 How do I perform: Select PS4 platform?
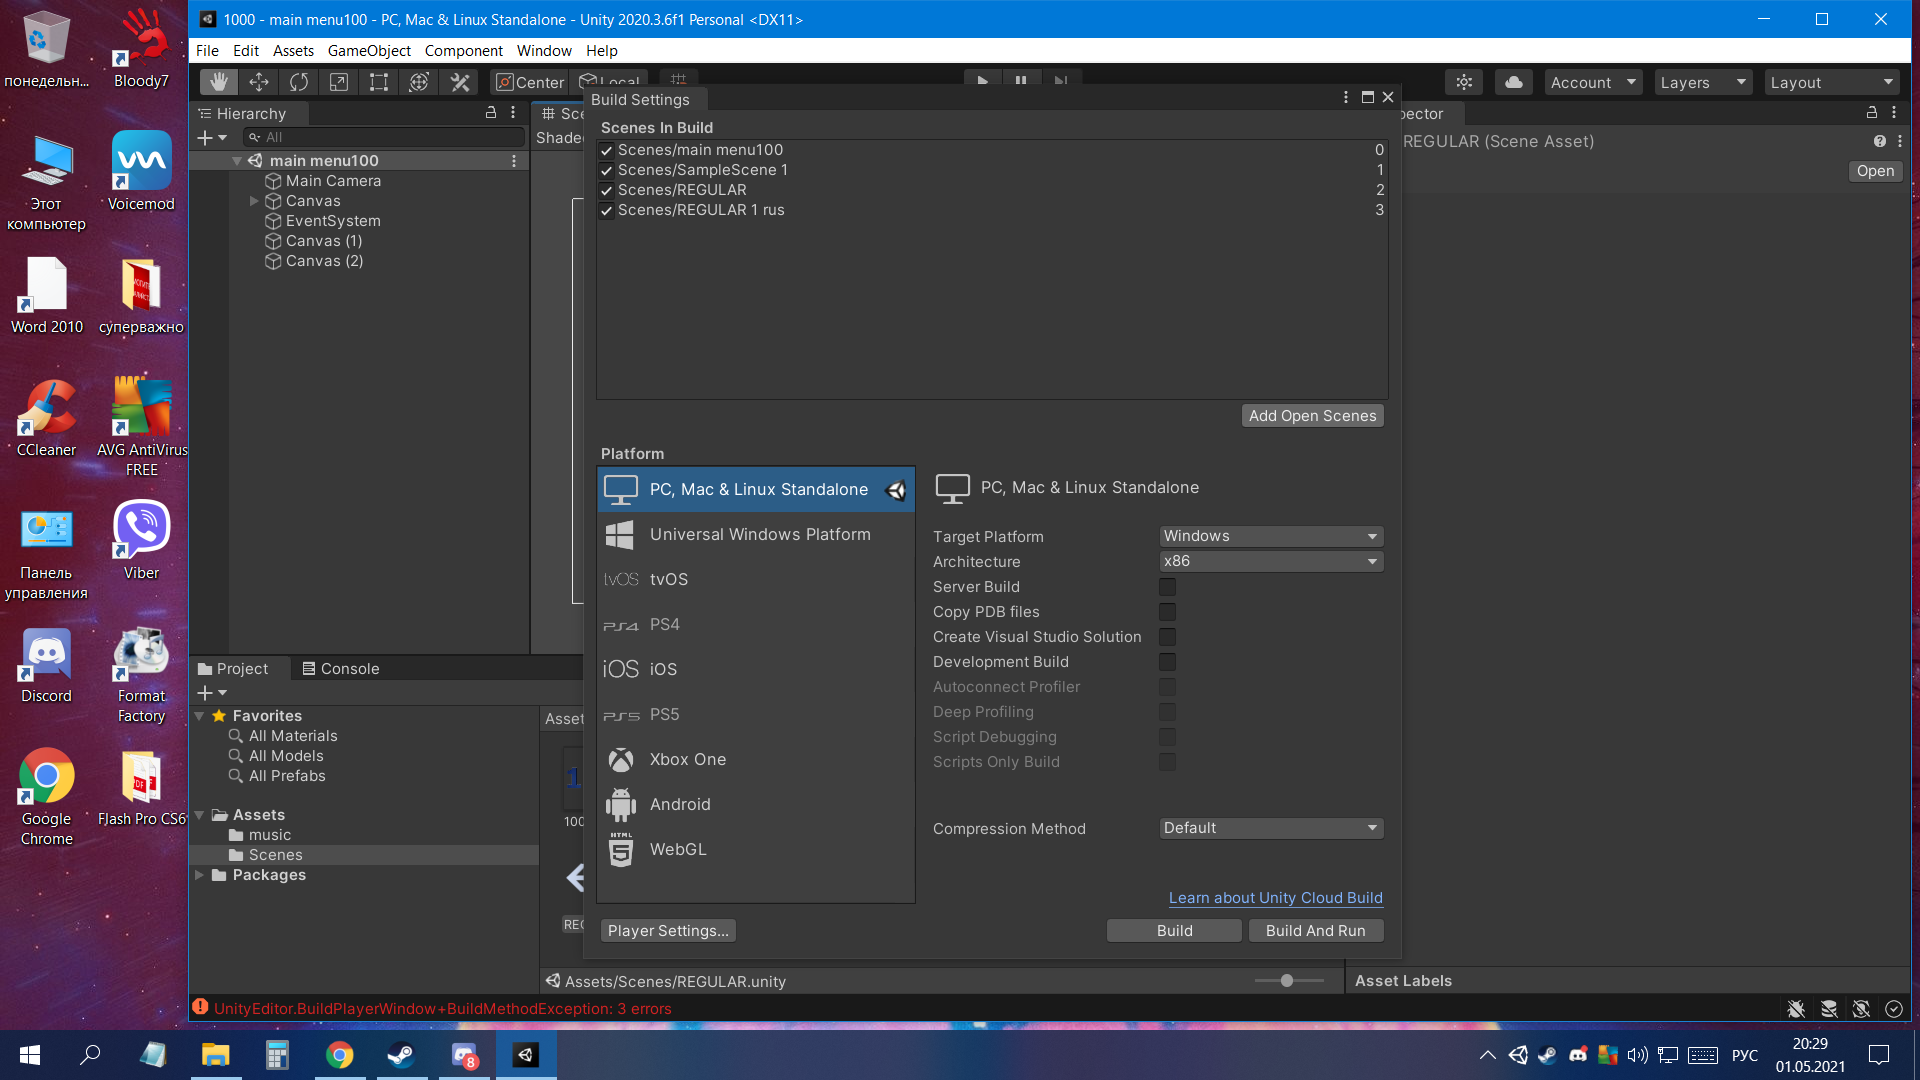[756, 624]
